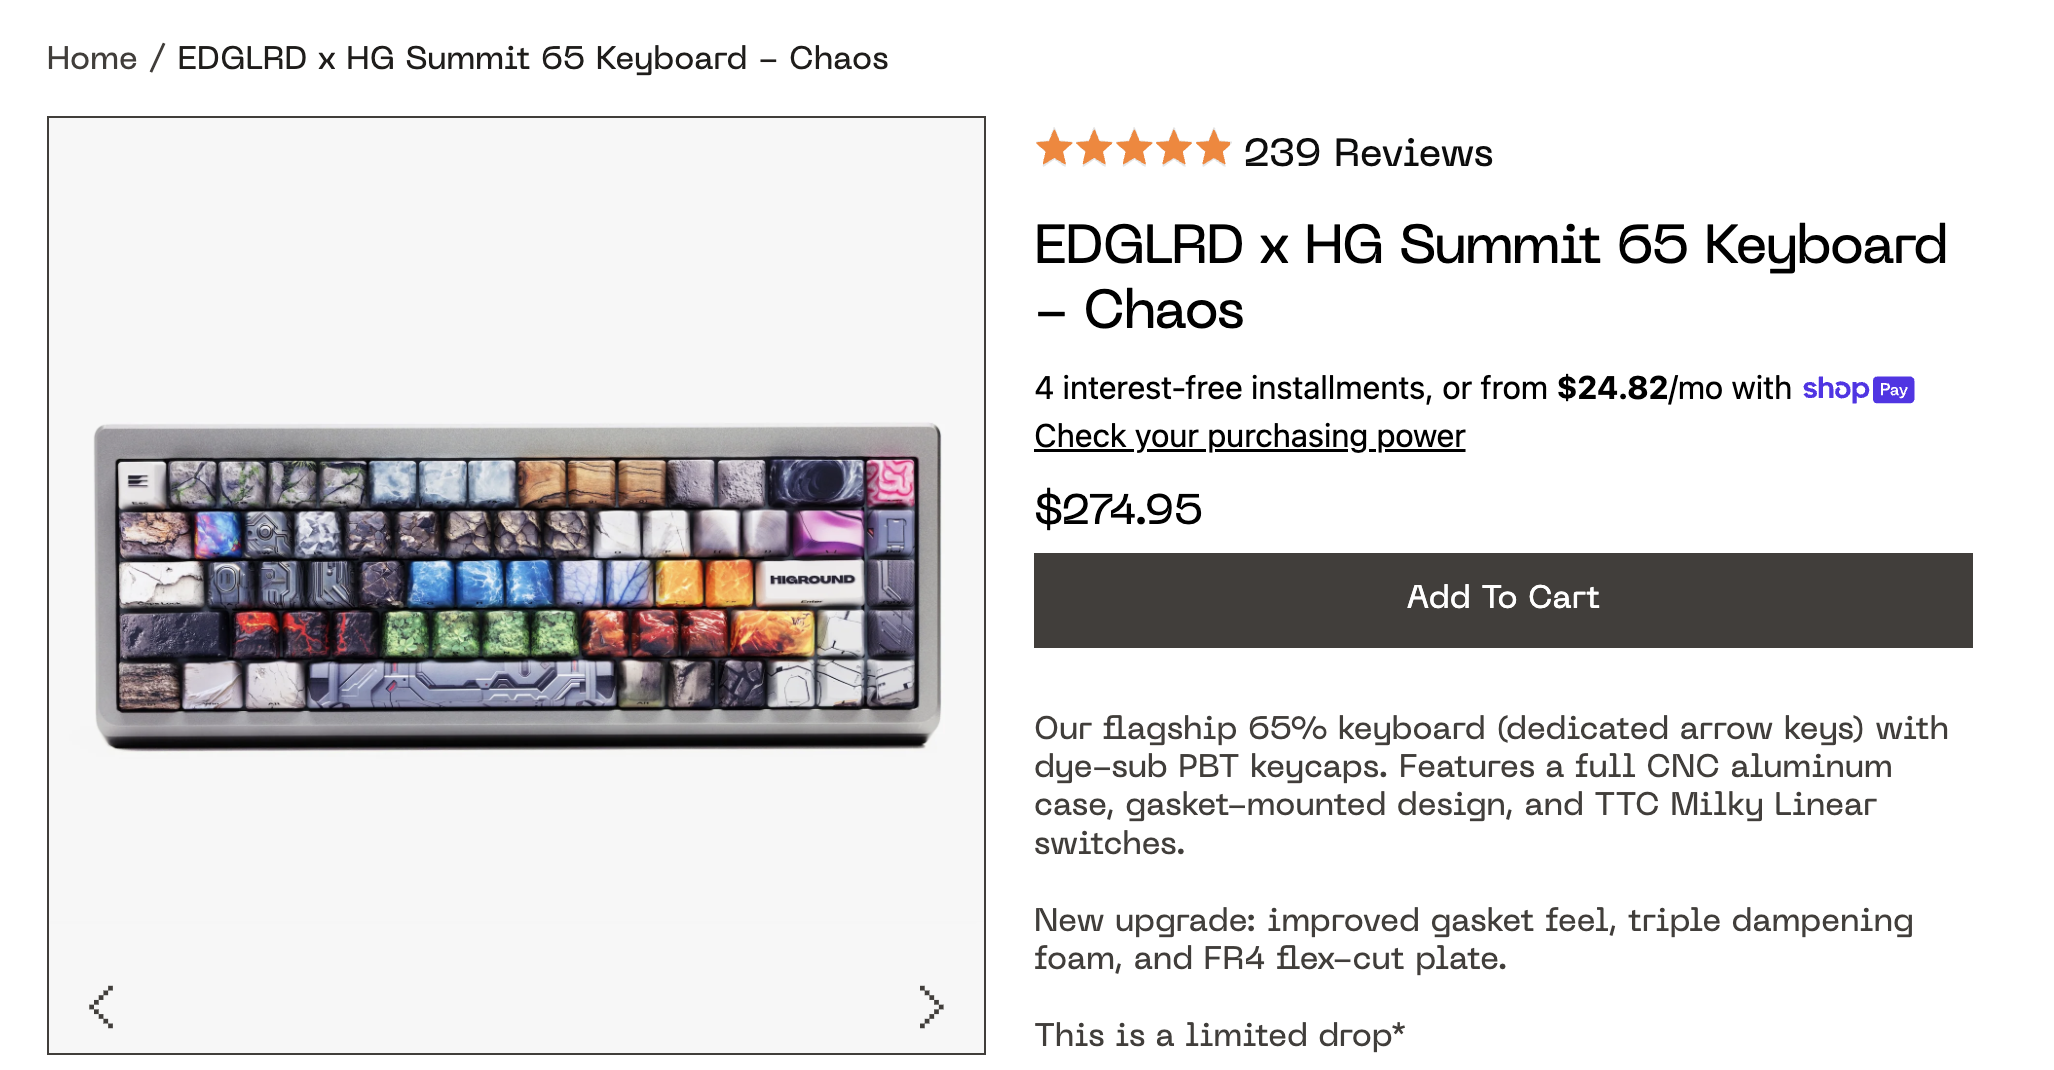
Task: Click the $24.82 monthly installment amount
Action: tap(1612, 388)
